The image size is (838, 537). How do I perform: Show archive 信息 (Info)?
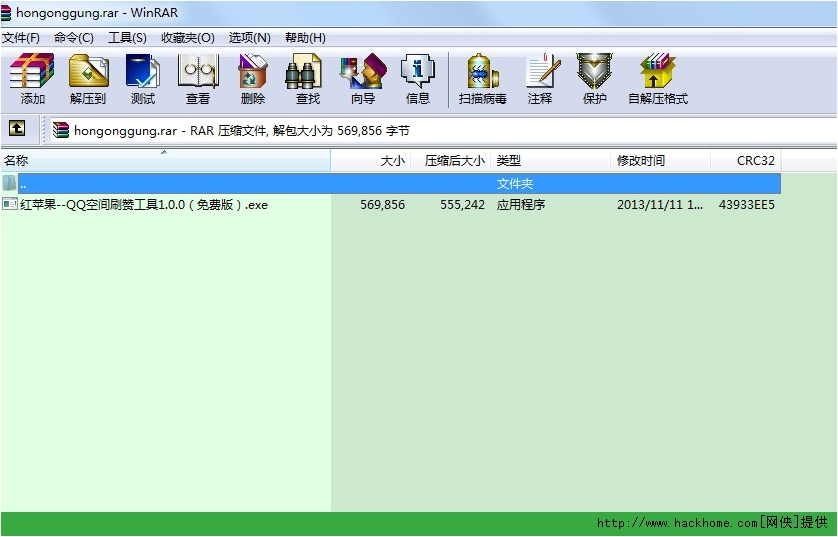click(417, 79)
